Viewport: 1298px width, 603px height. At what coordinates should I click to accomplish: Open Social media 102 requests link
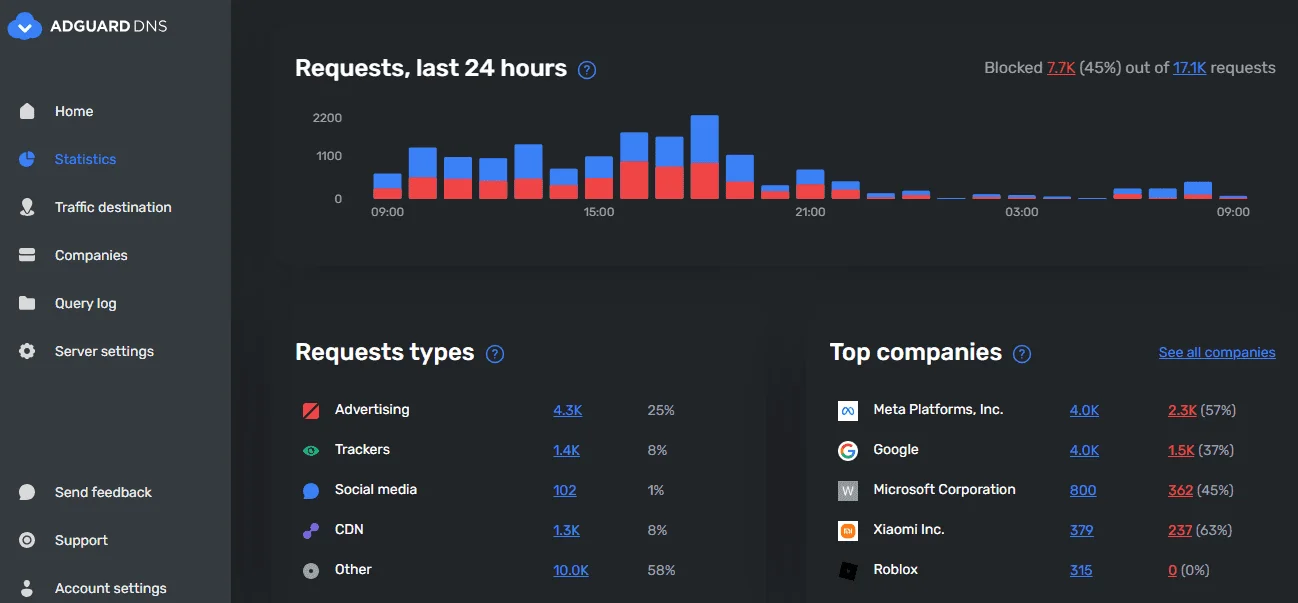(x=565, y=490)
